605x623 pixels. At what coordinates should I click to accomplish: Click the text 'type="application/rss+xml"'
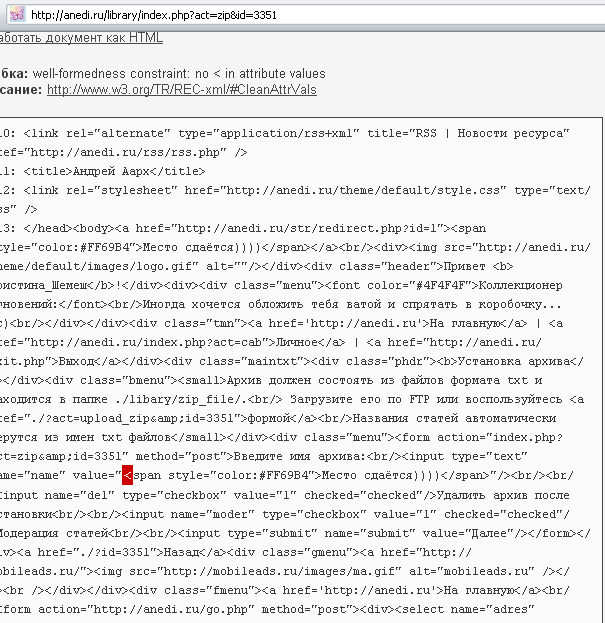click(269, 133)
